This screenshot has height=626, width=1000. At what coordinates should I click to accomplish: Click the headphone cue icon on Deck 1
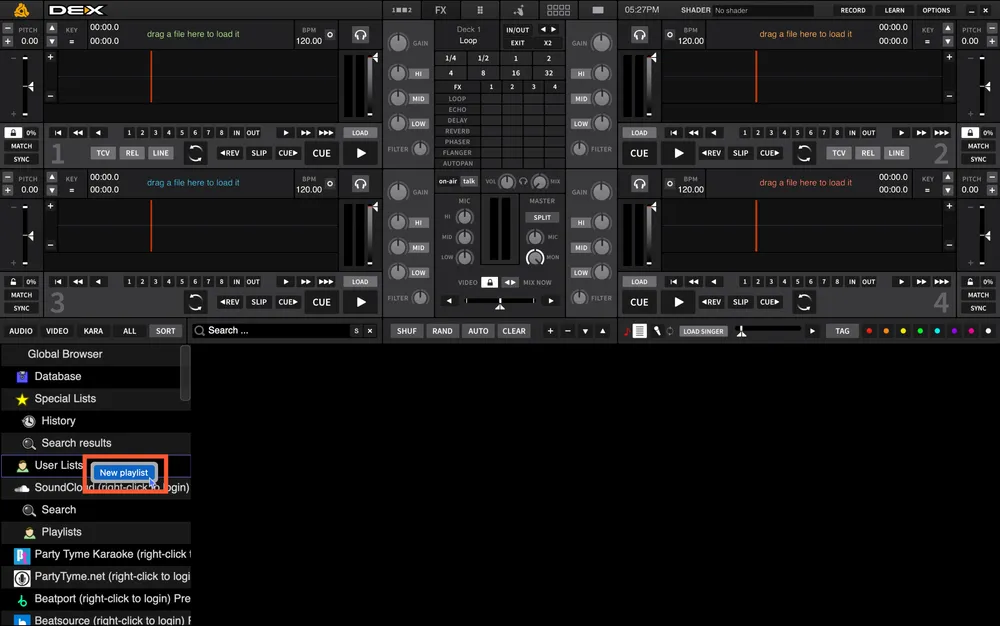360,34
